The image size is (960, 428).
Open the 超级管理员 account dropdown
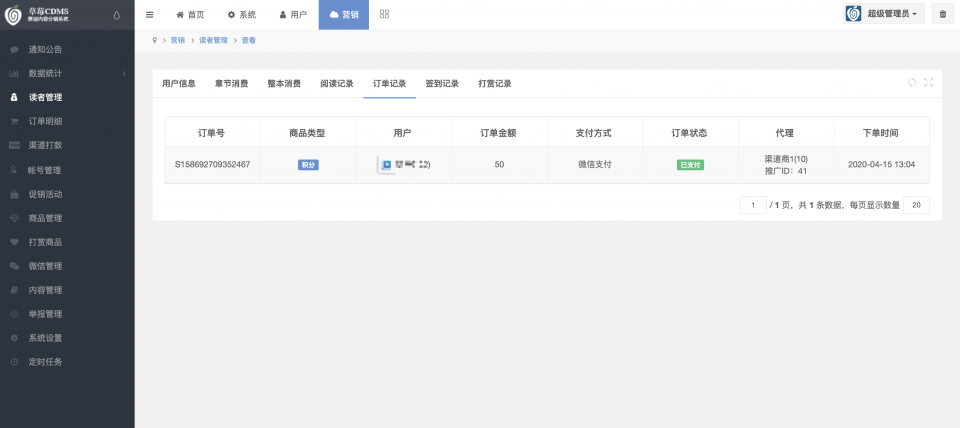point(884,13)
